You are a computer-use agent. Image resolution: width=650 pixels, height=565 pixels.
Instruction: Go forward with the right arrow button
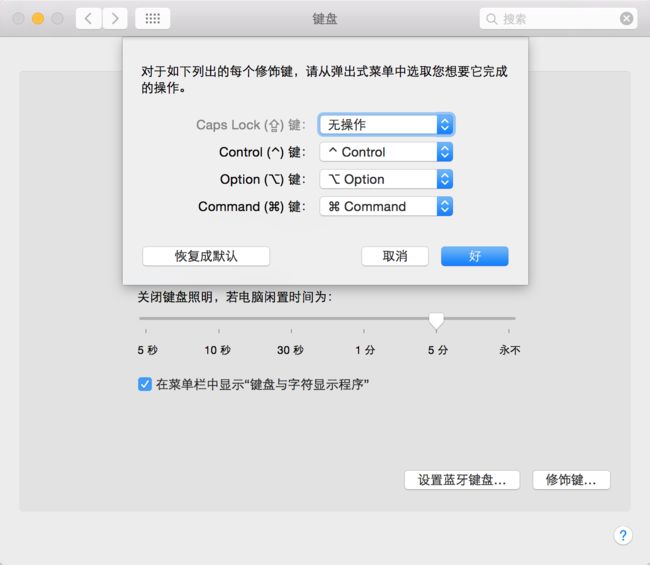pos(115,19)
